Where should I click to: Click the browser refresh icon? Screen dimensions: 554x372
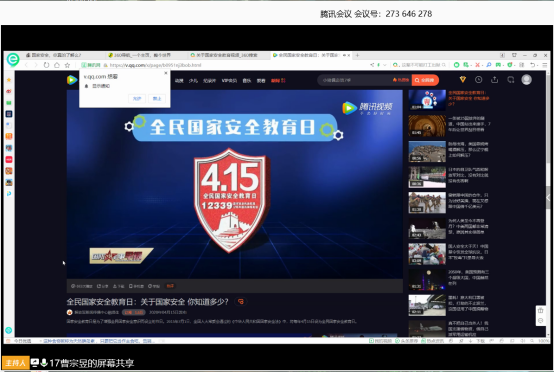point(46,65)
